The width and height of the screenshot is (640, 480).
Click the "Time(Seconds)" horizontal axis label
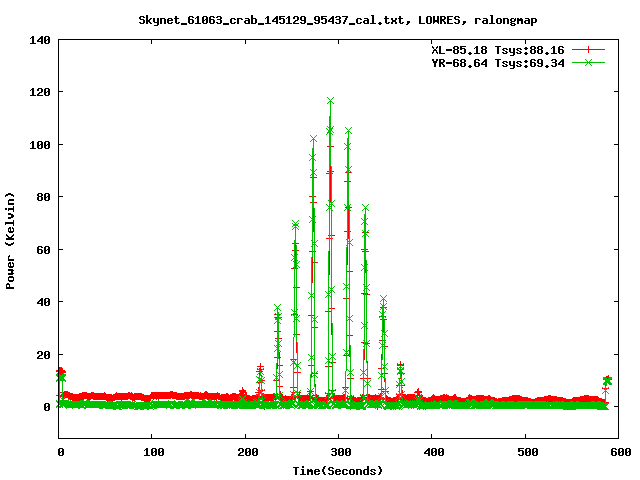pos(339,470)
